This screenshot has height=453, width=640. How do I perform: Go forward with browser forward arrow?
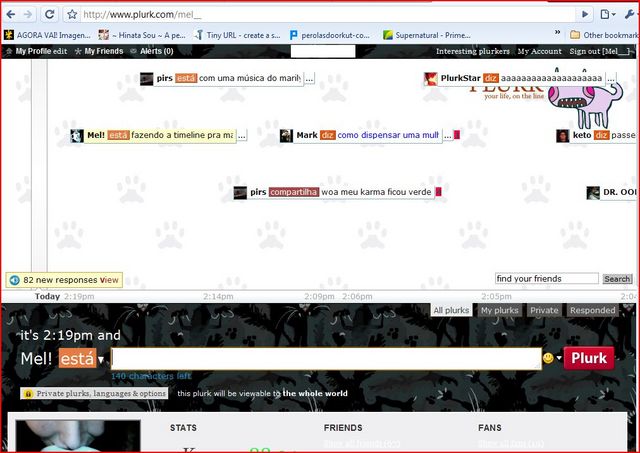click(28, 15)
